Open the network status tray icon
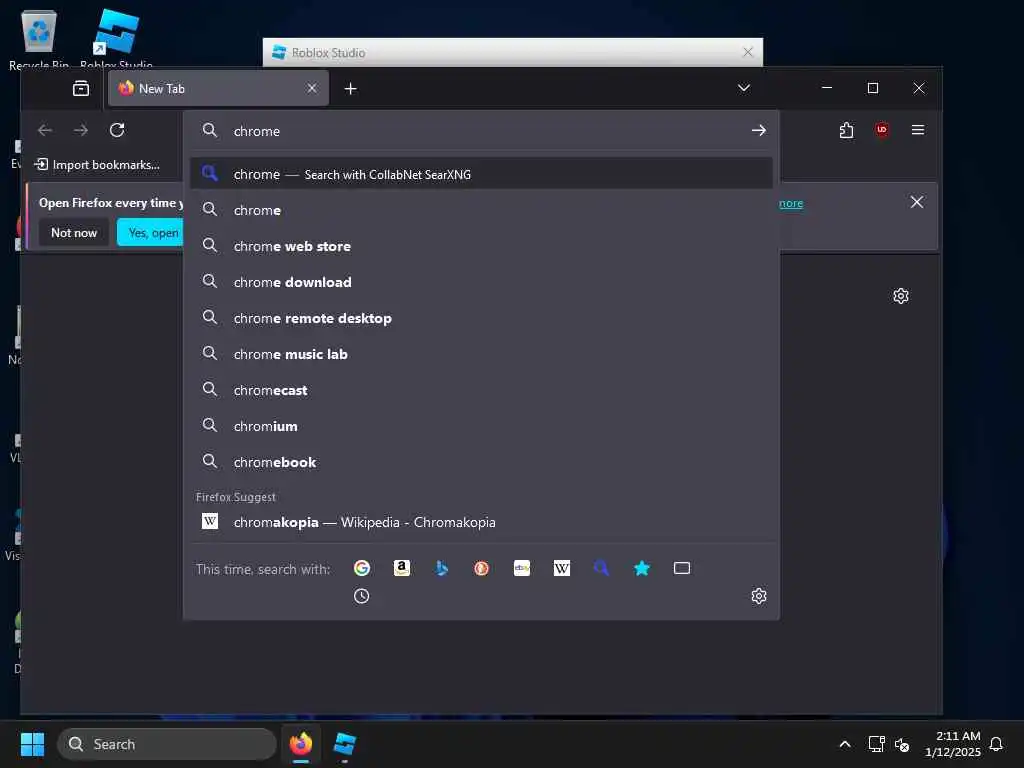 coord(876,744)
